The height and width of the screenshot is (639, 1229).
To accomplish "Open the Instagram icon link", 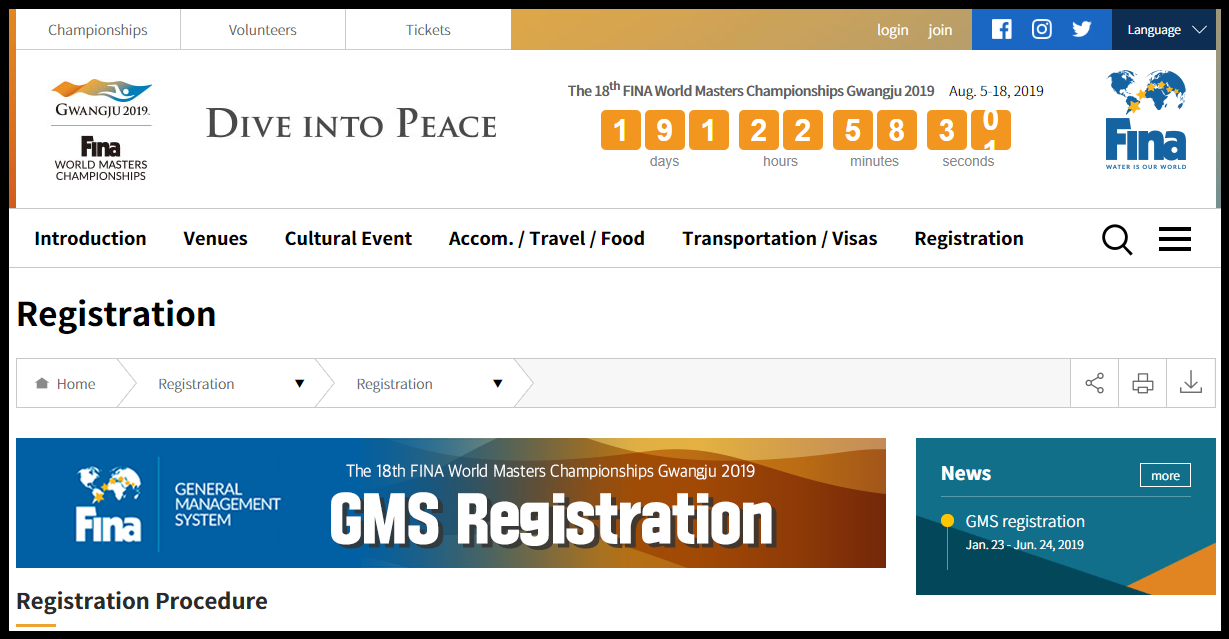I will coord(1041,29).
